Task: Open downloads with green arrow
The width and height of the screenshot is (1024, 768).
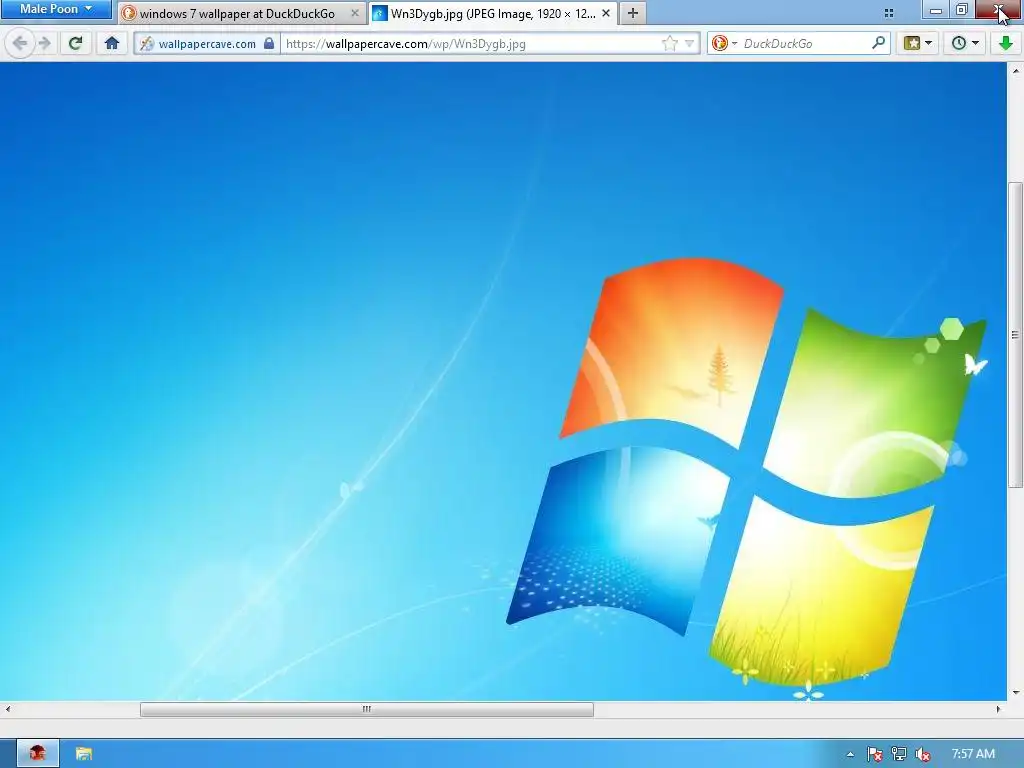Action: click(x=1006, y=44)
